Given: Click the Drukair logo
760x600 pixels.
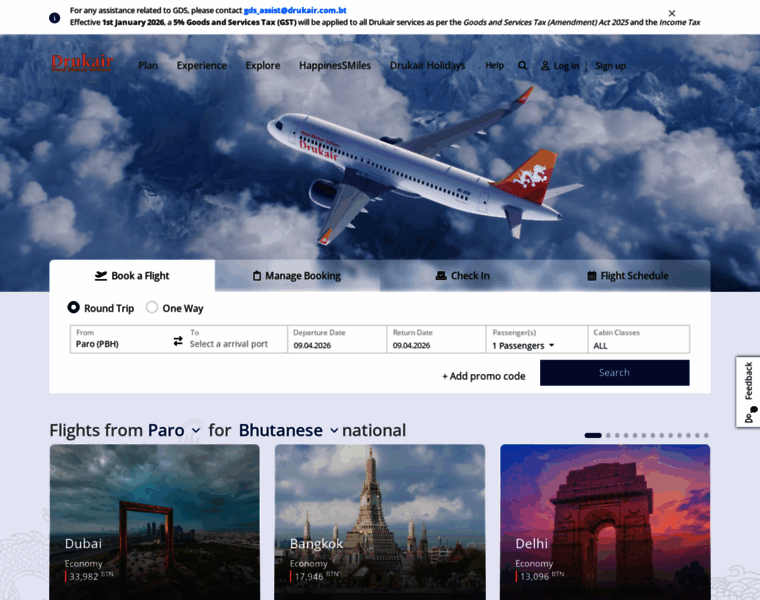Looking at the screenshot, I should click(x=82, y=63).
